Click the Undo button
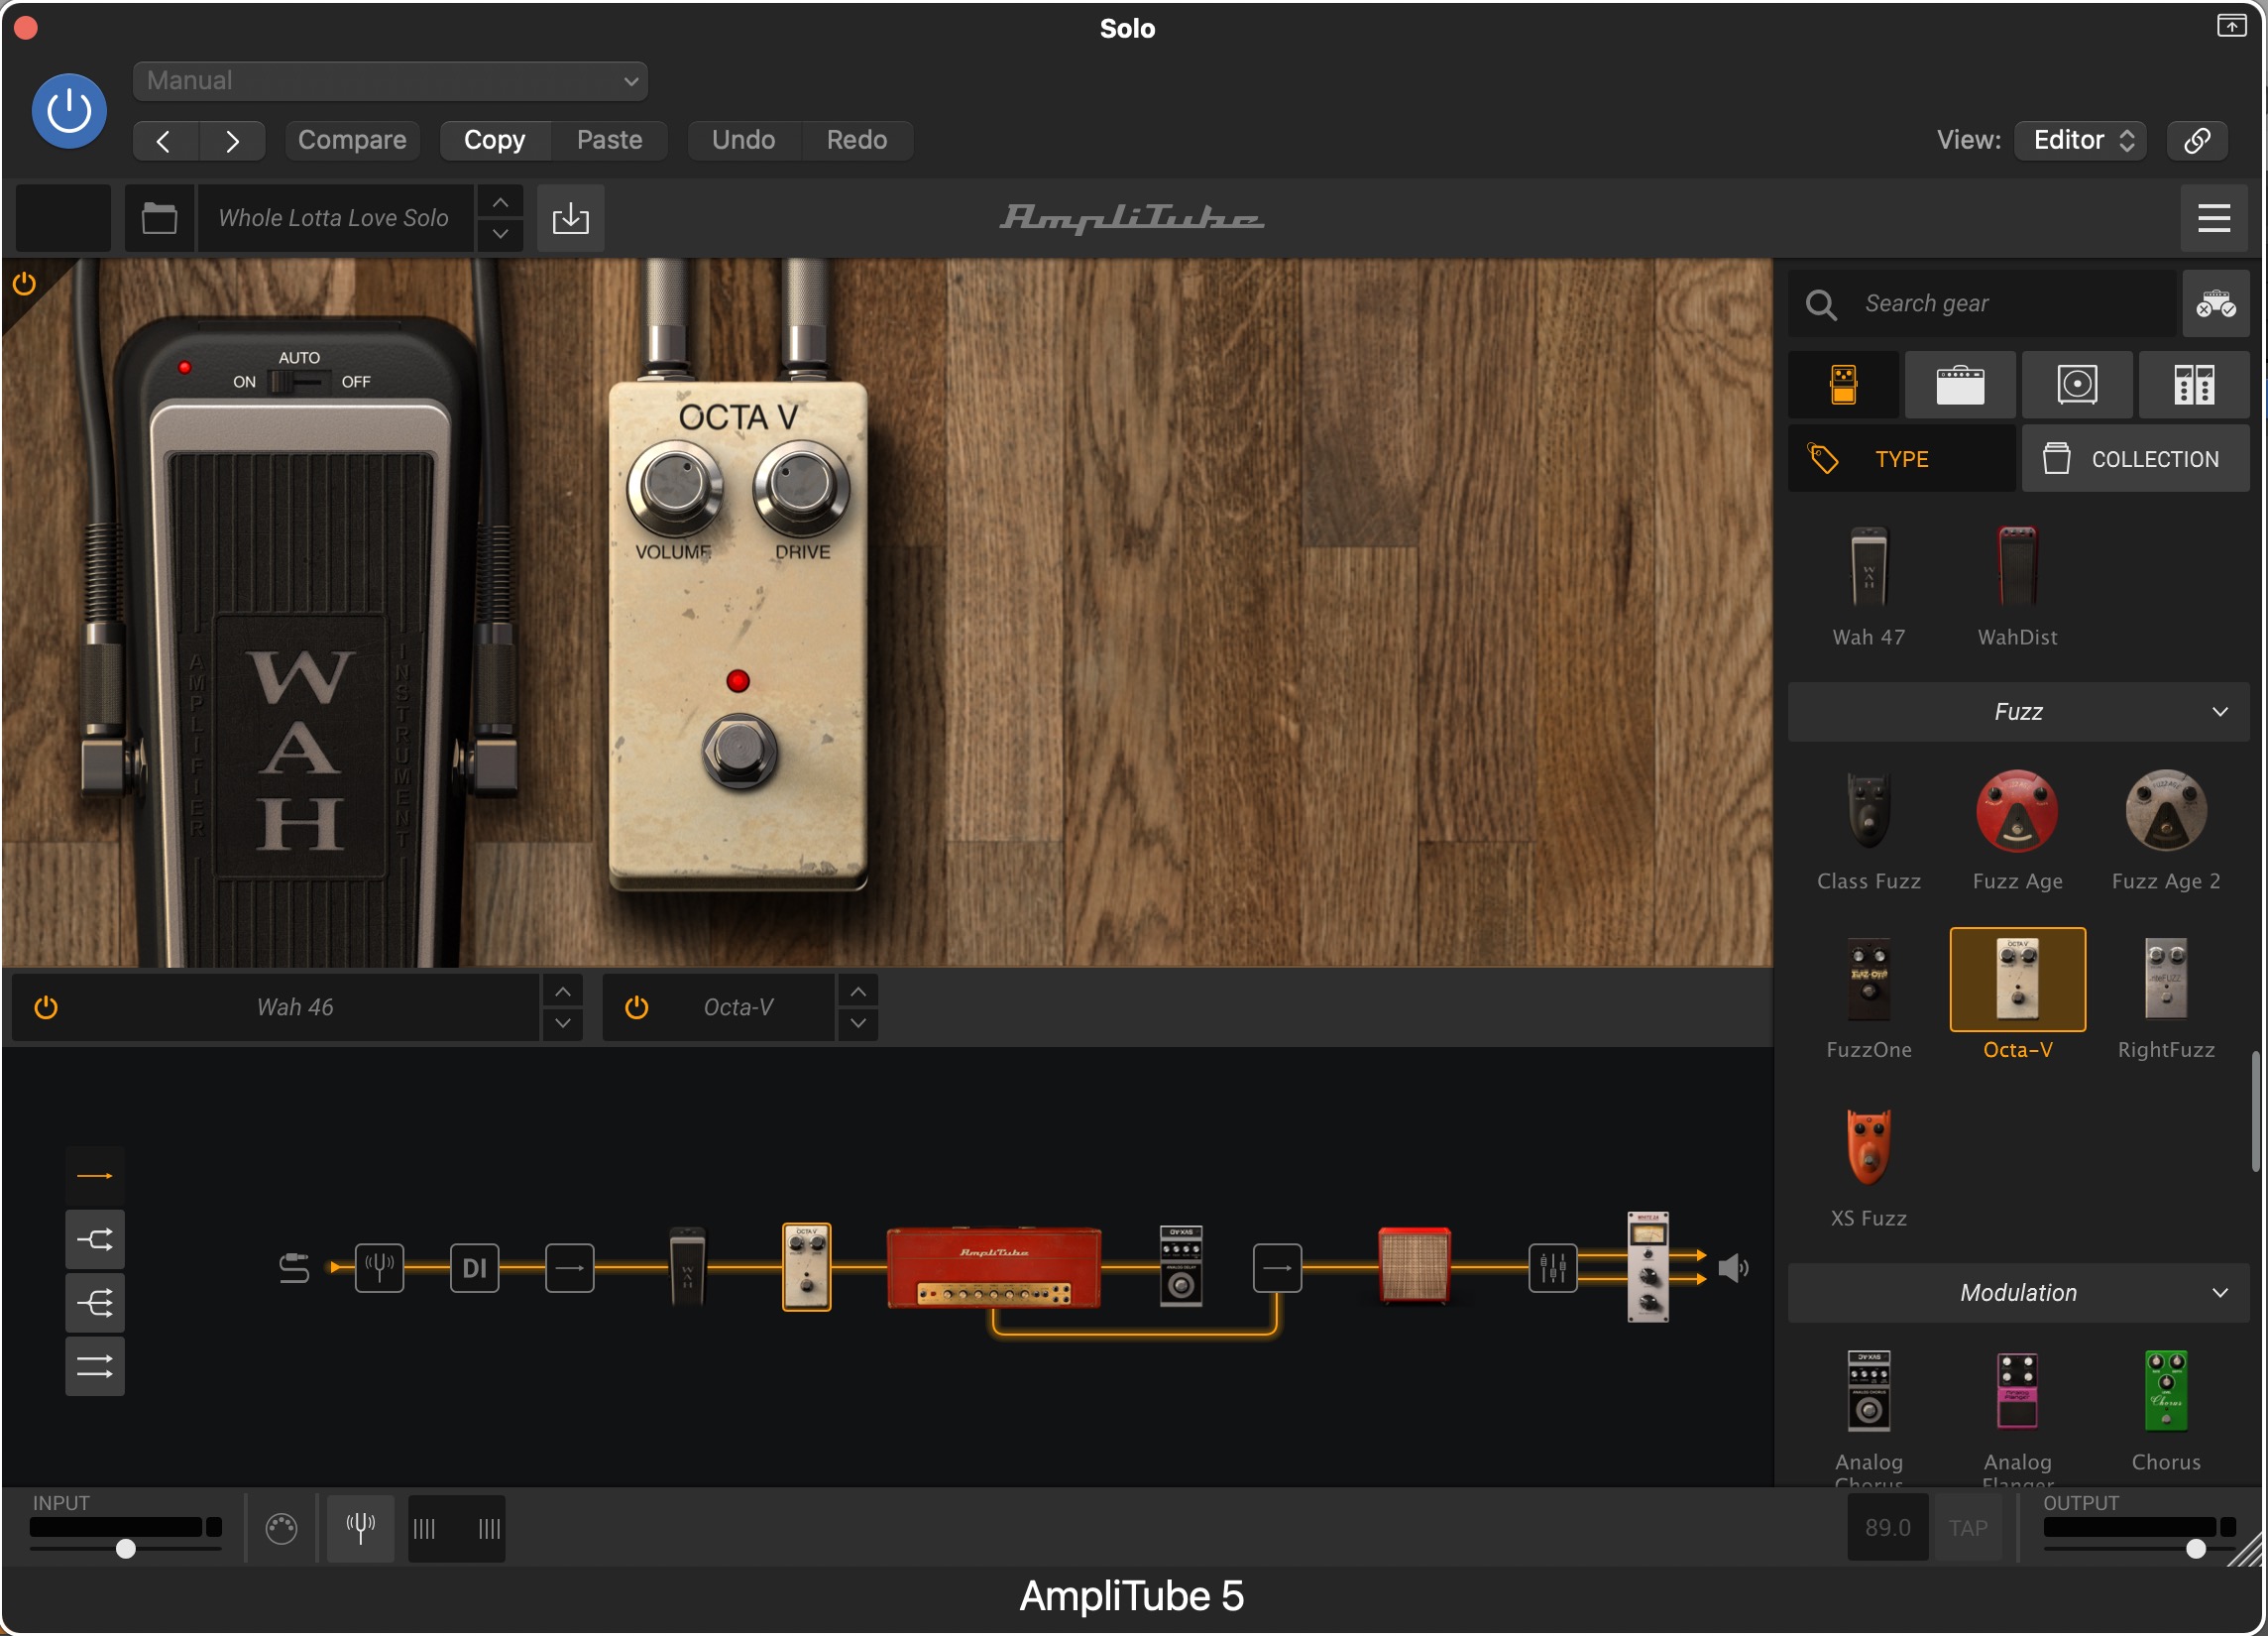2268x1636 pixels. (x=743, y=140)
